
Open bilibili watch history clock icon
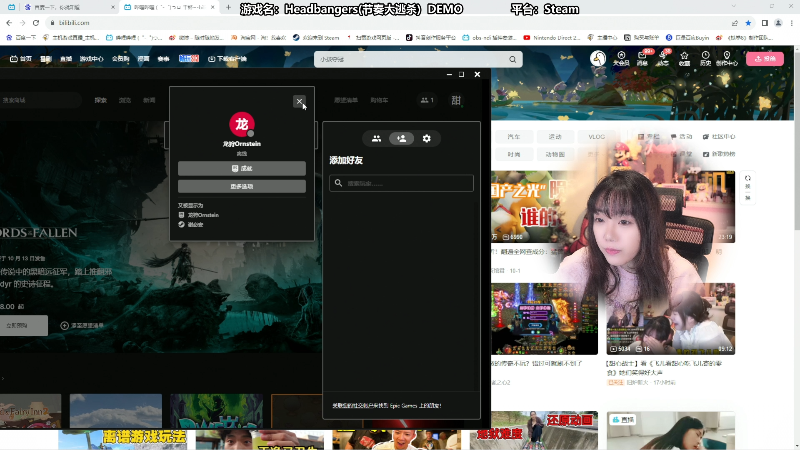[705, 58]
